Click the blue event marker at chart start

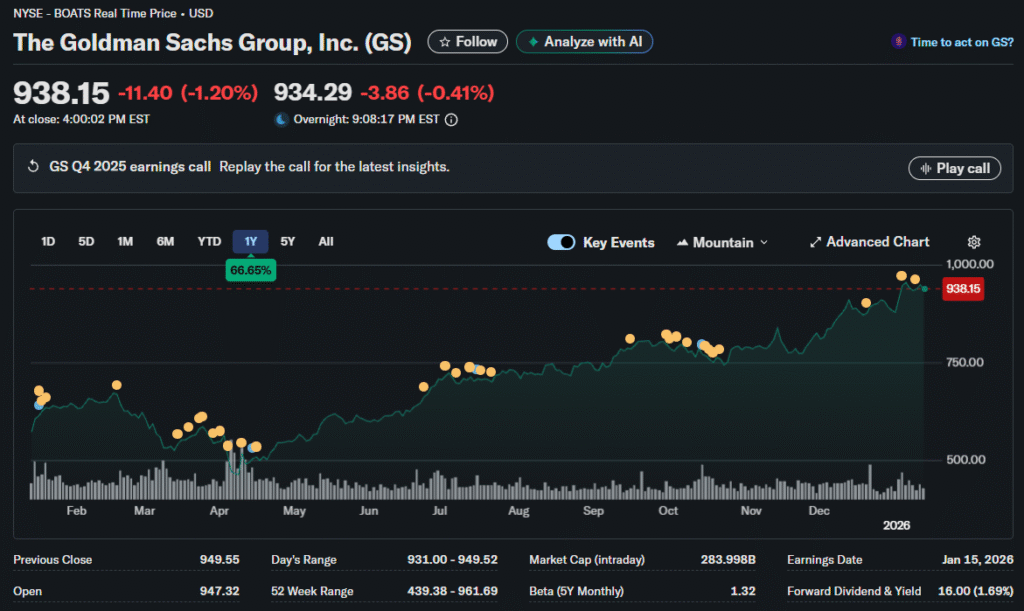click(39, 405)
